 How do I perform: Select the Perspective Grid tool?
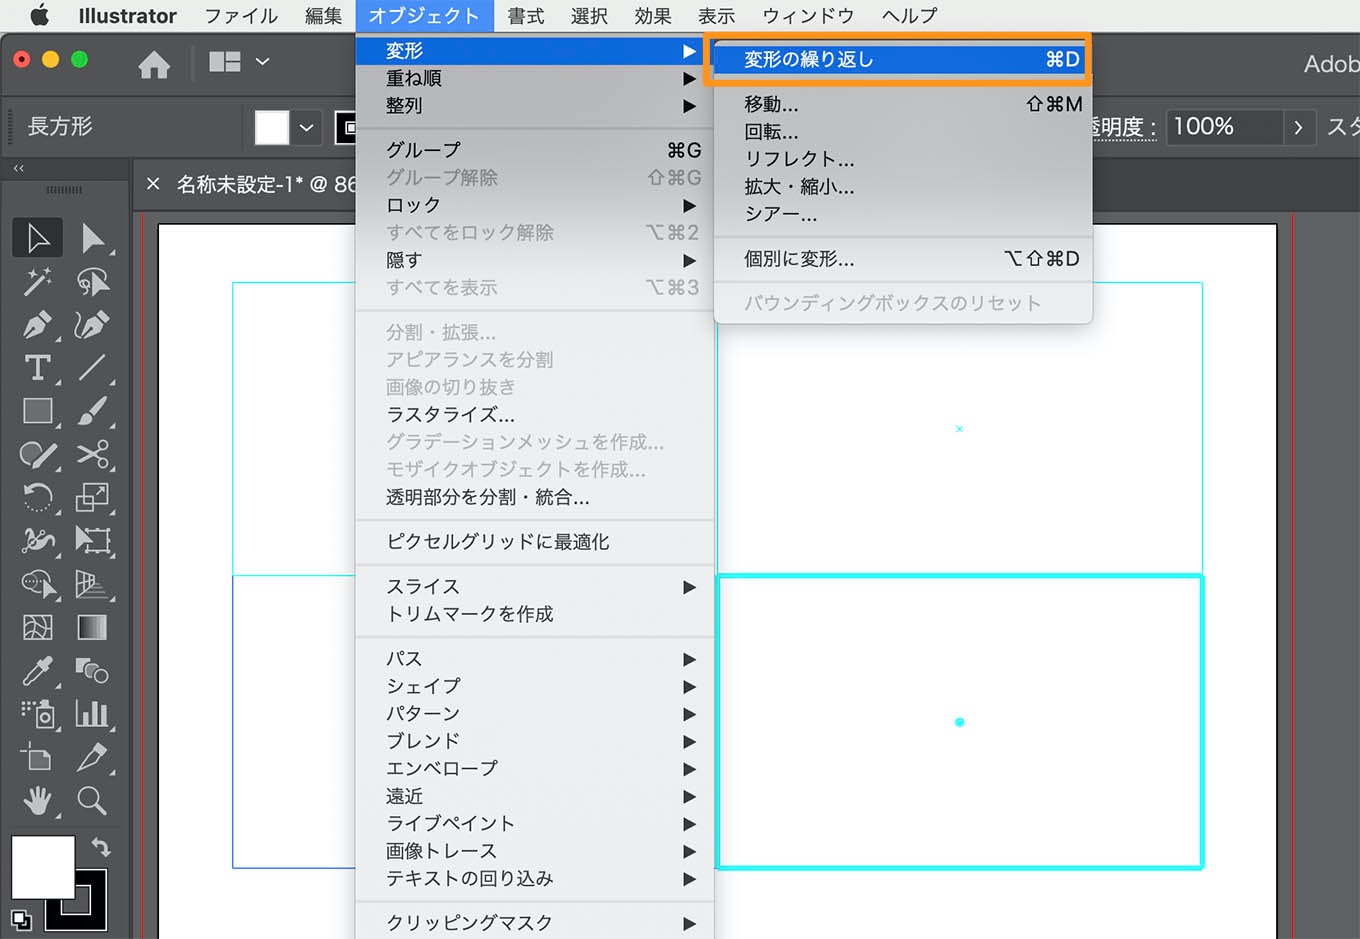click(93, 584)
